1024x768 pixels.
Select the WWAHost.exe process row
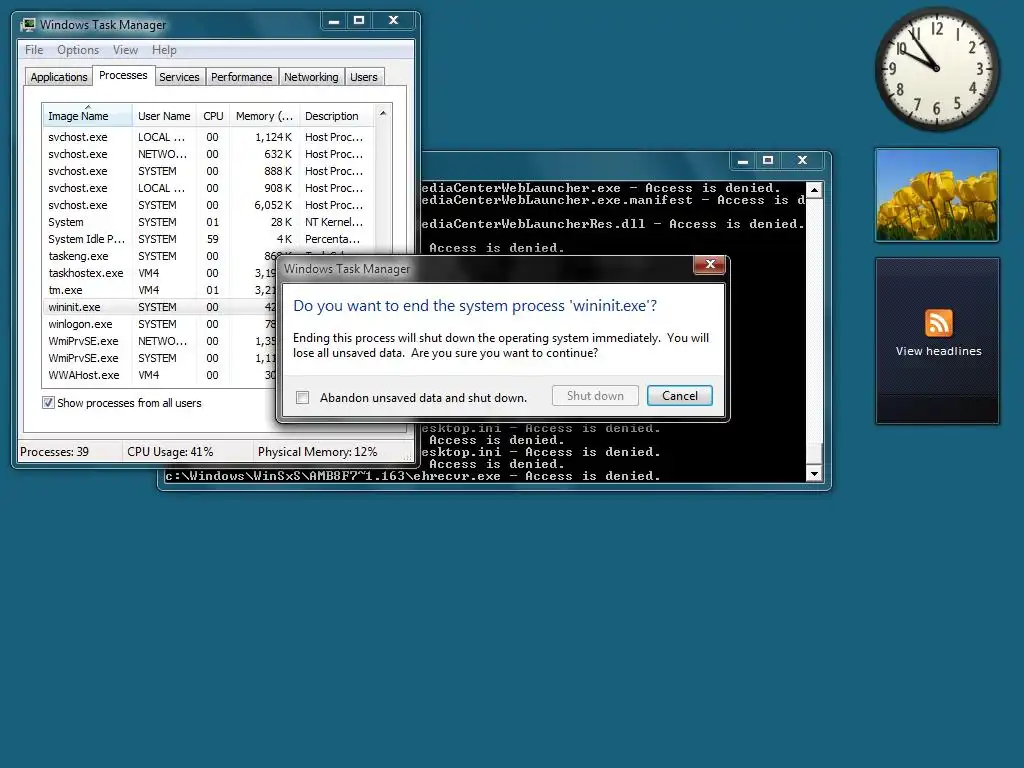(x=160, y=375)
